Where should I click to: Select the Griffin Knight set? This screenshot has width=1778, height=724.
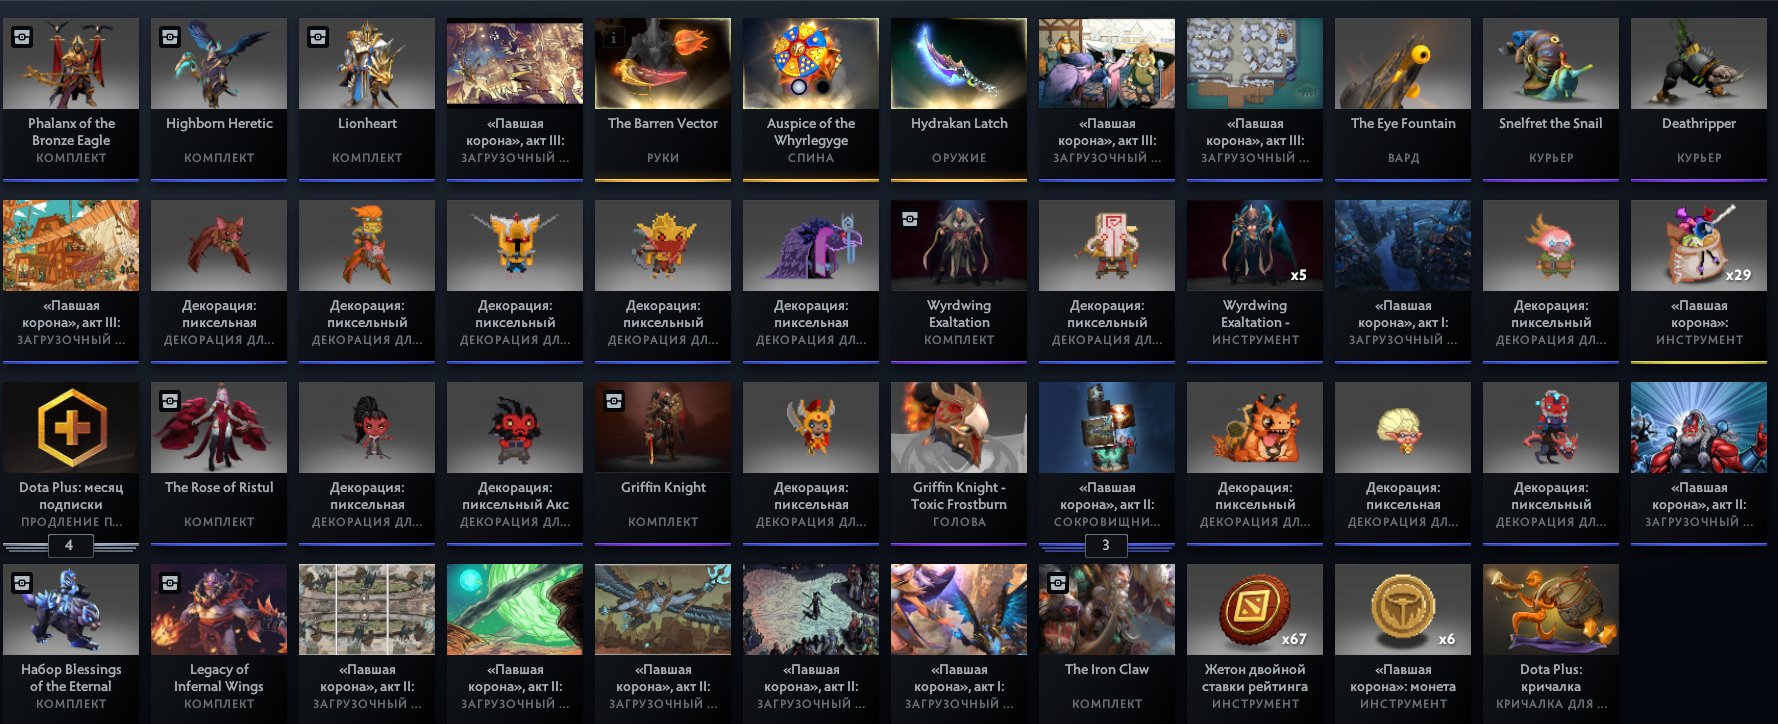663,462
